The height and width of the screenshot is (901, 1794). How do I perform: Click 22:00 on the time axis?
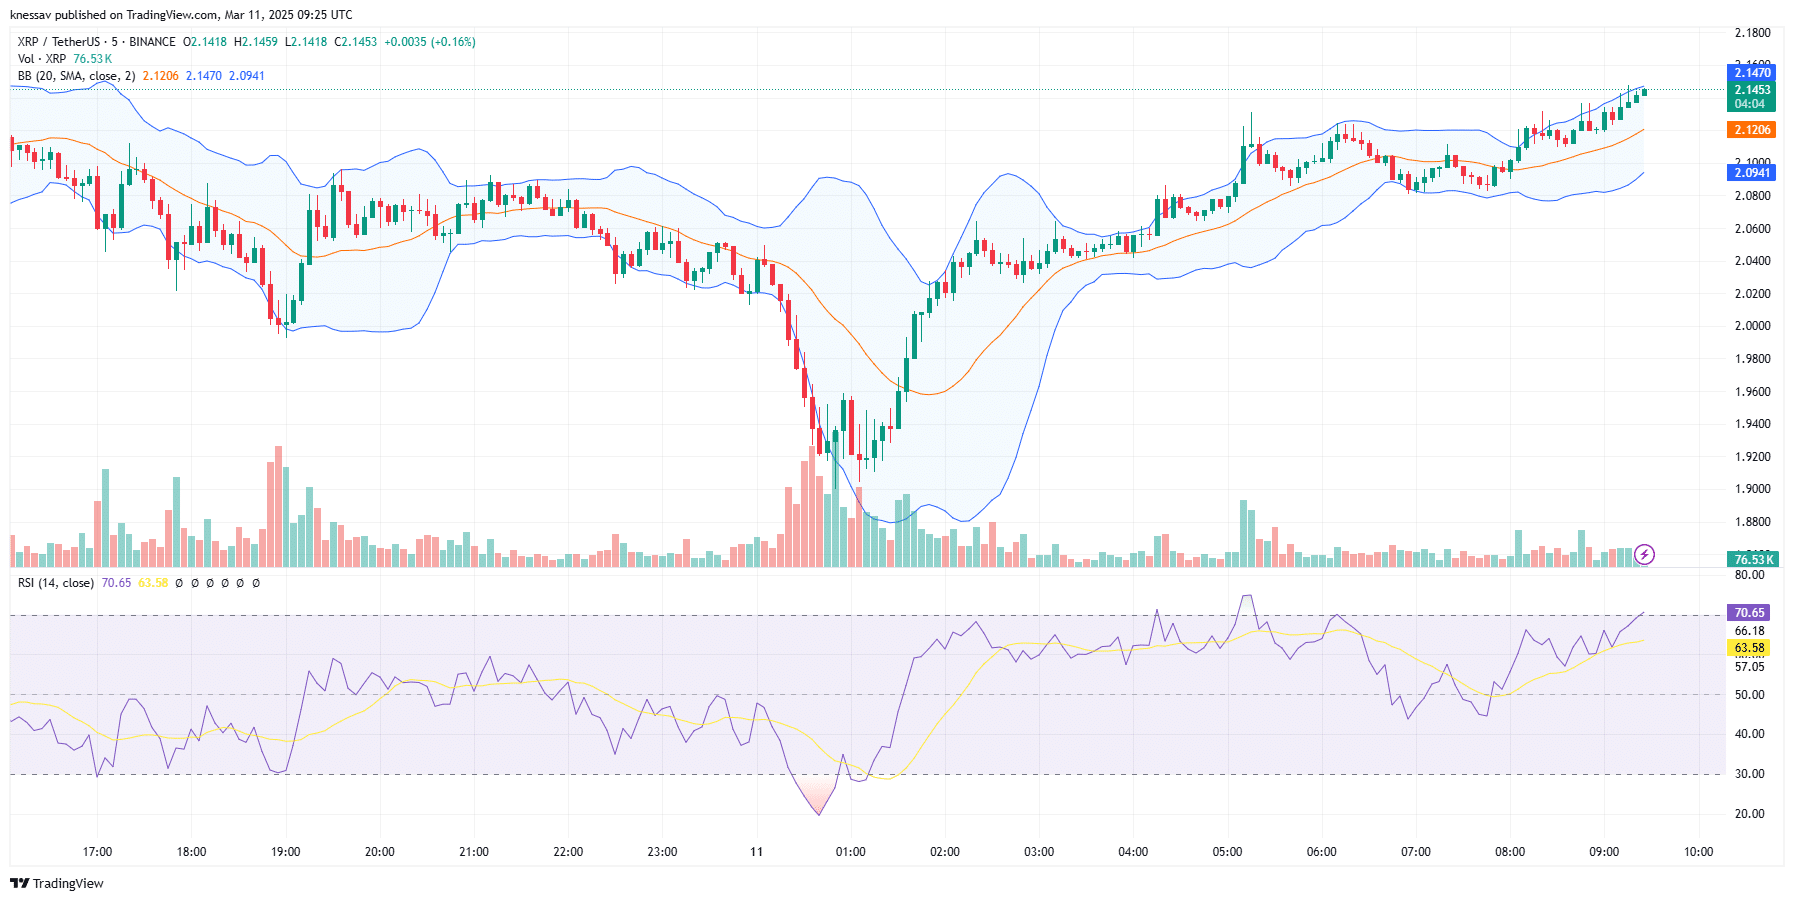pyautogui.click(x=568, y=852)
